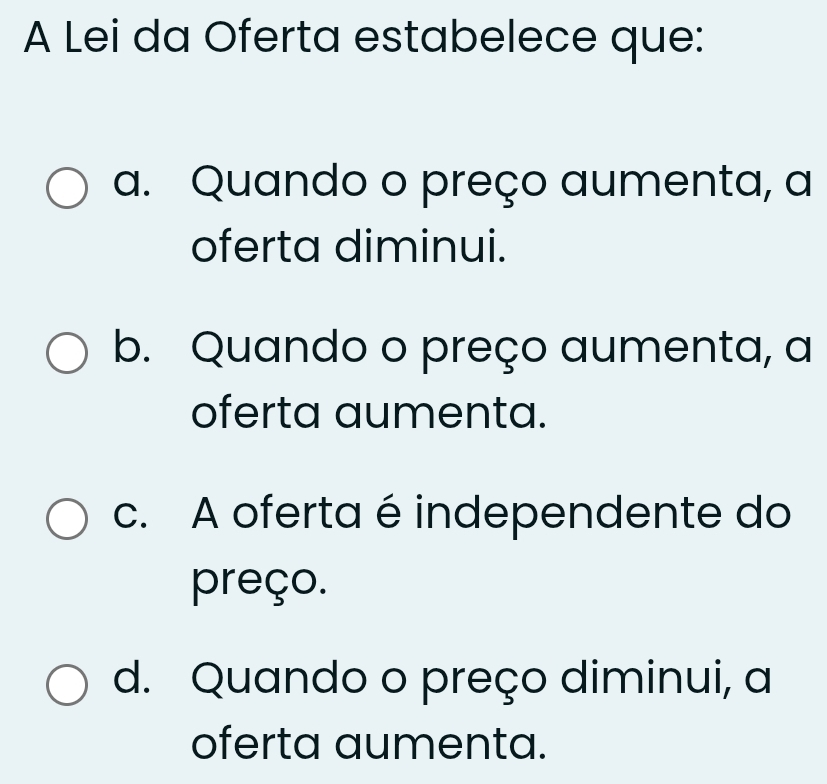This screenshot has width=827, height=784.
Task: Click the 'a.' option letter label
Action: [x=136, y=185]
